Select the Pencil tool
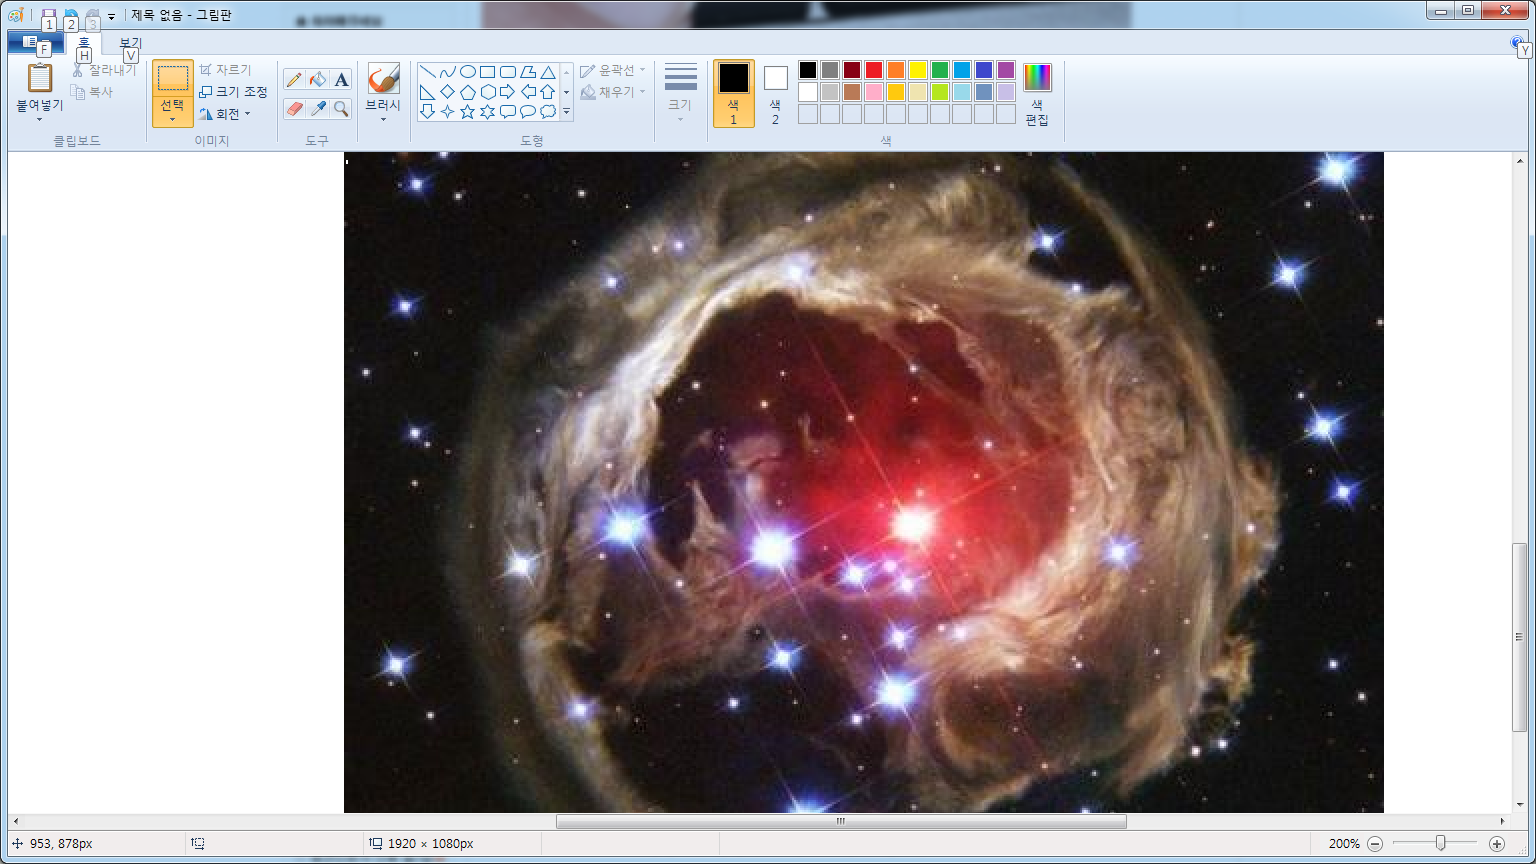Viewport: 1536px width, 864px height. [294, 80]
